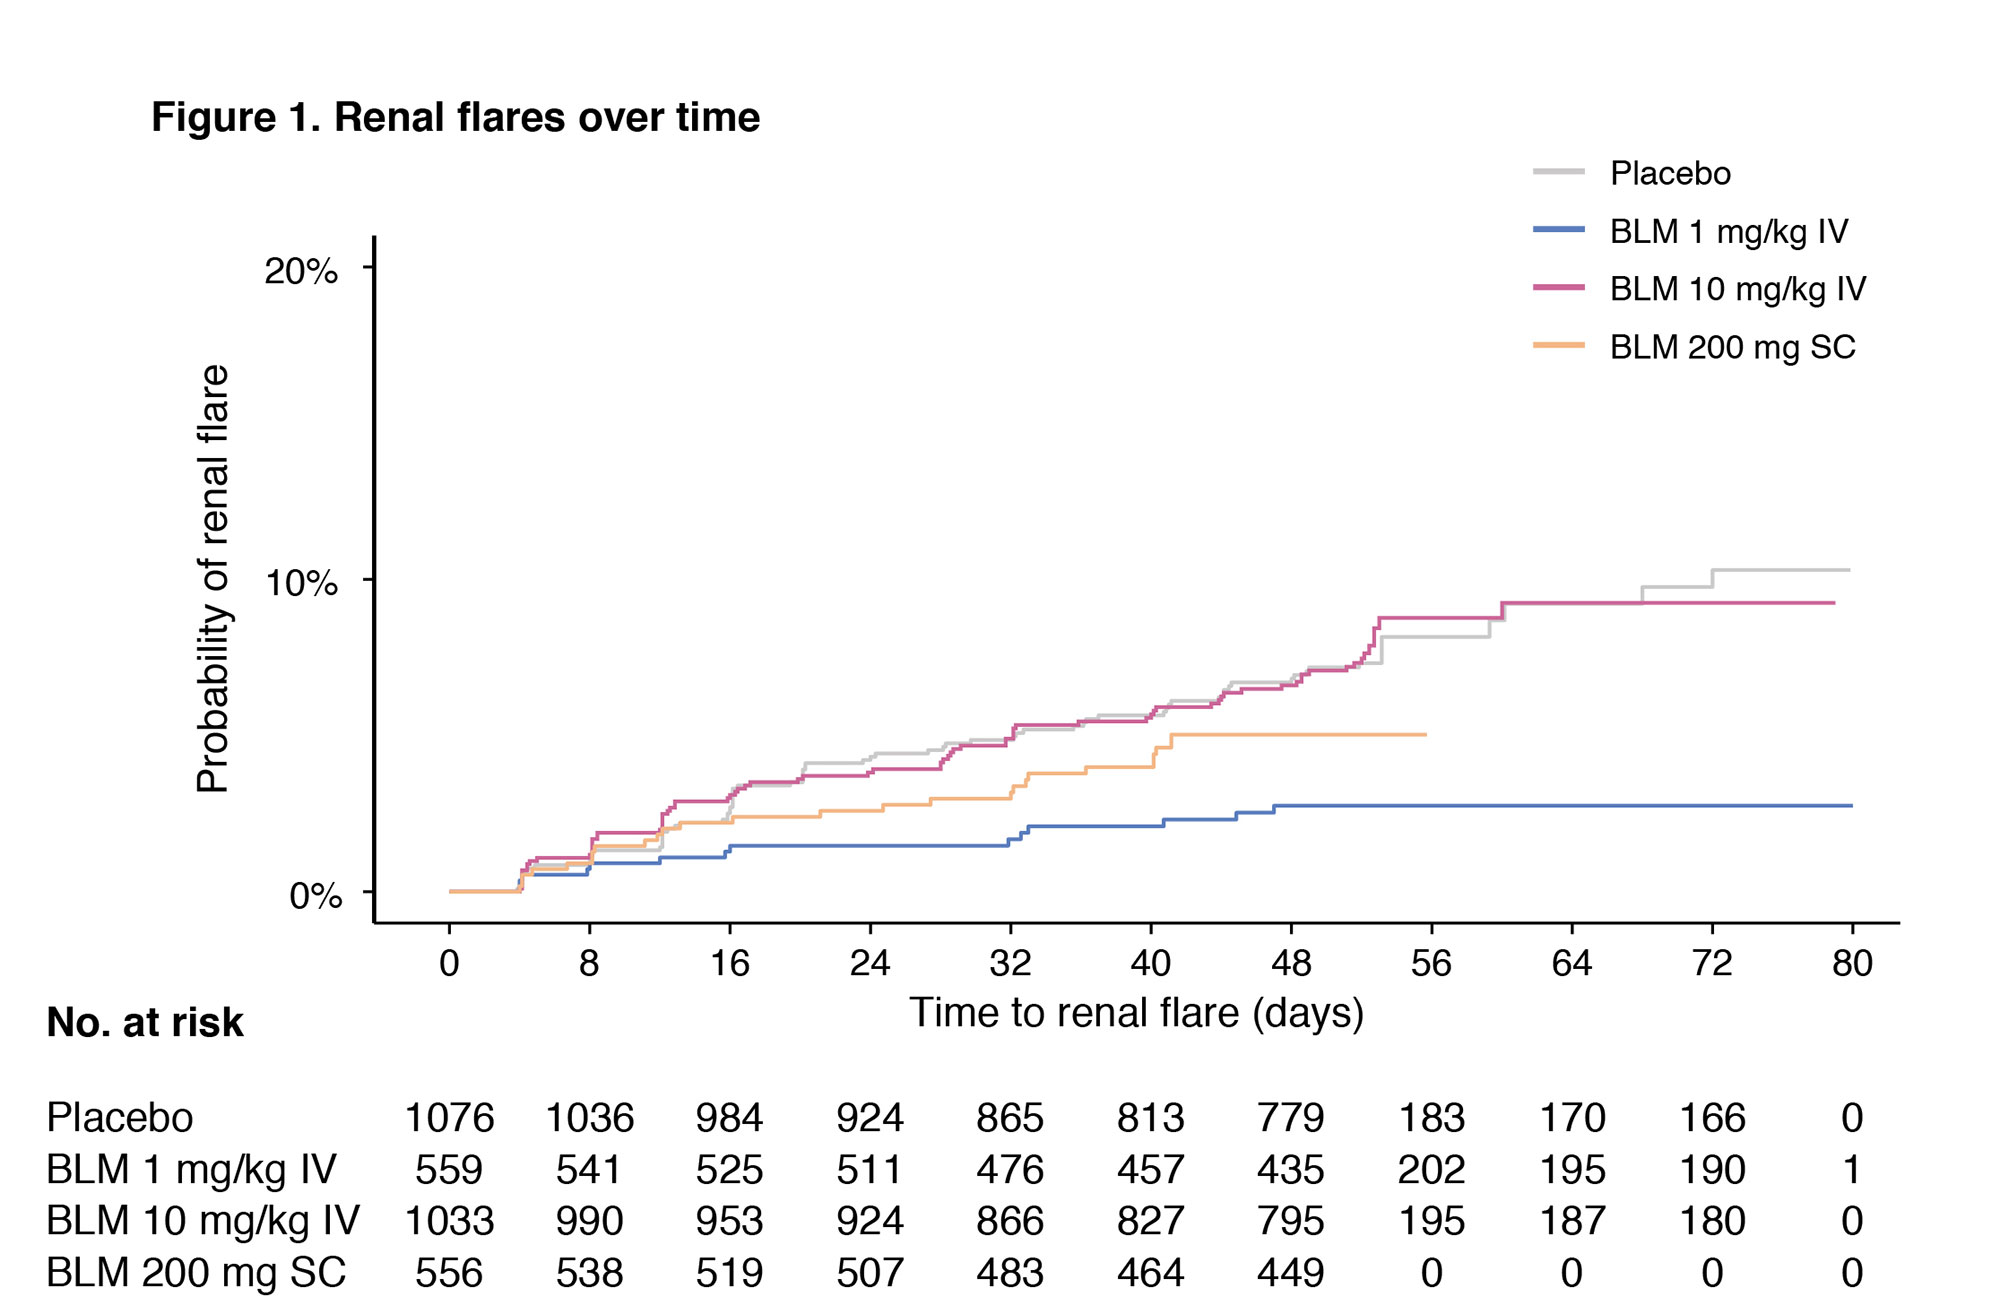Click the pink BLM 10 mg/kg IV legend line
This screenshot has height=1314, width=2000.
point(1558,288)
